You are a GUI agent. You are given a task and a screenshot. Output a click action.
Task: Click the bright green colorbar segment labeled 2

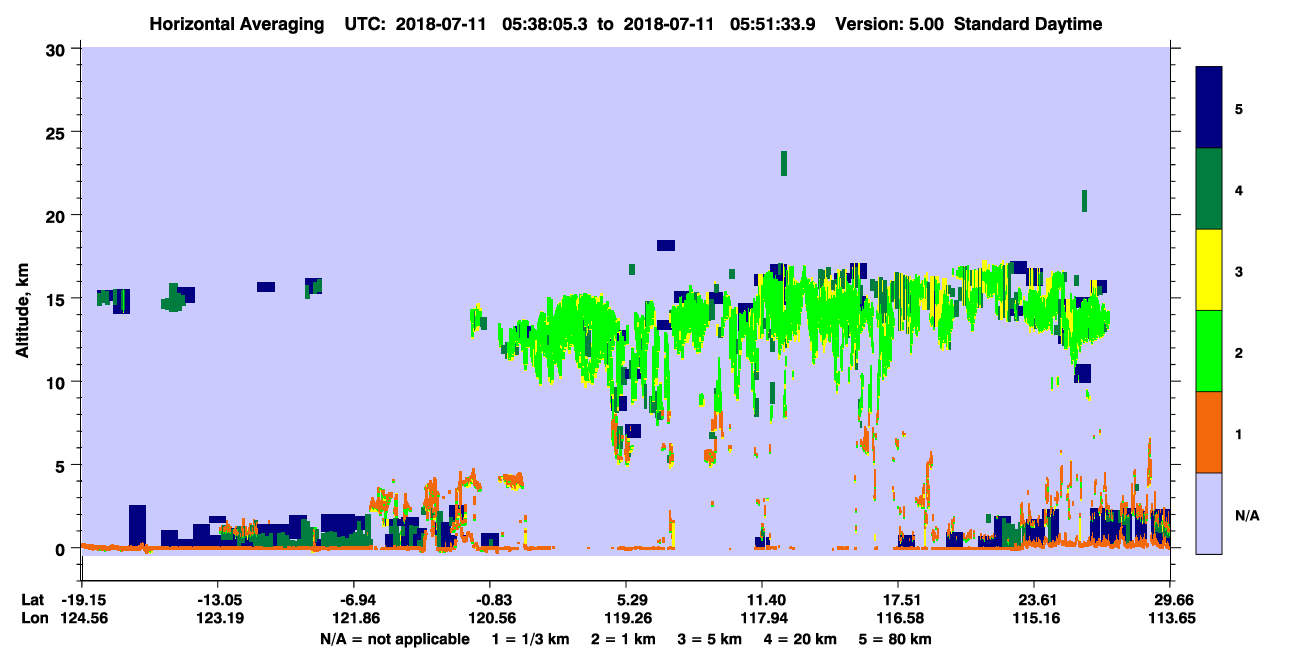tap(1209, 350)
